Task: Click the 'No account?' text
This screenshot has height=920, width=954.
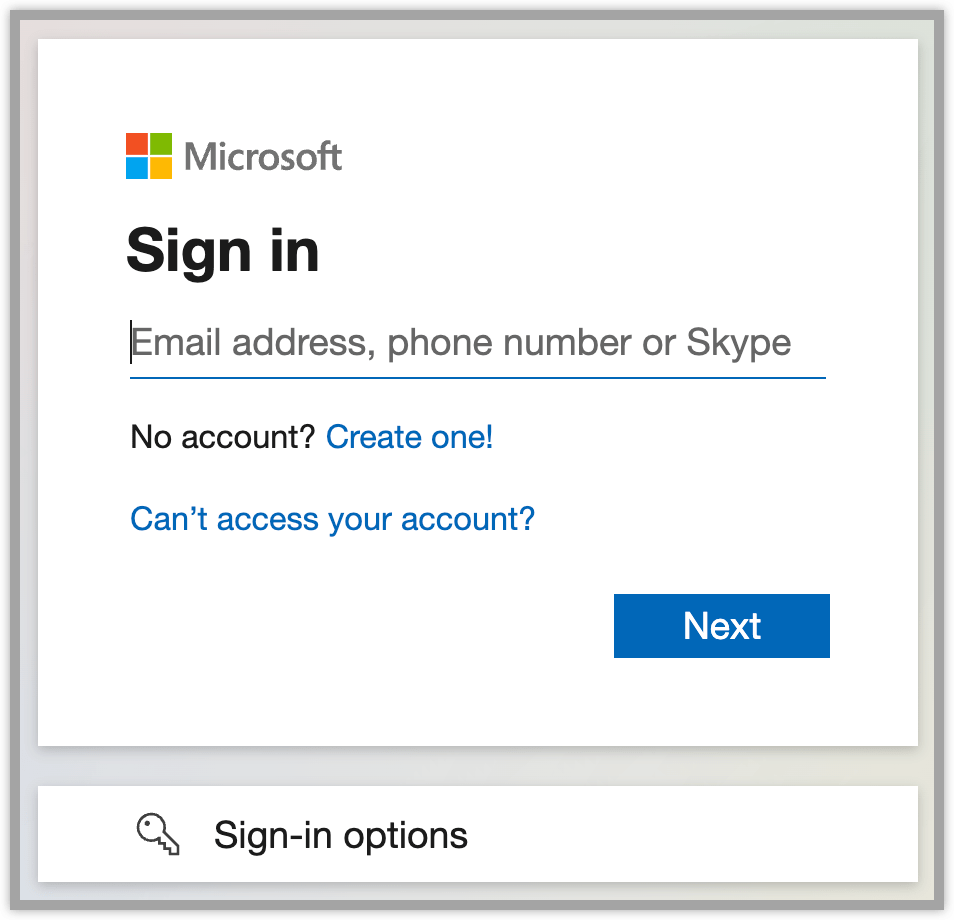Action: (222, 437)
